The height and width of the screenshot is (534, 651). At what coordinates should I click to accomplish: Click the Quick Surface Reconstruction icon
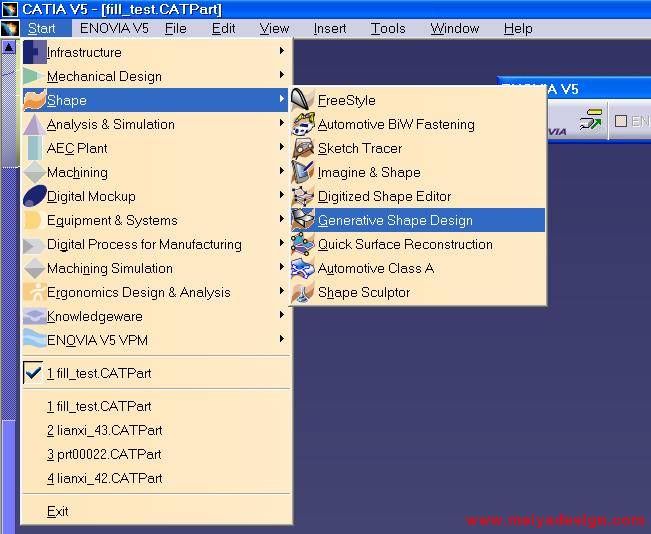click(x=303, y=244)
